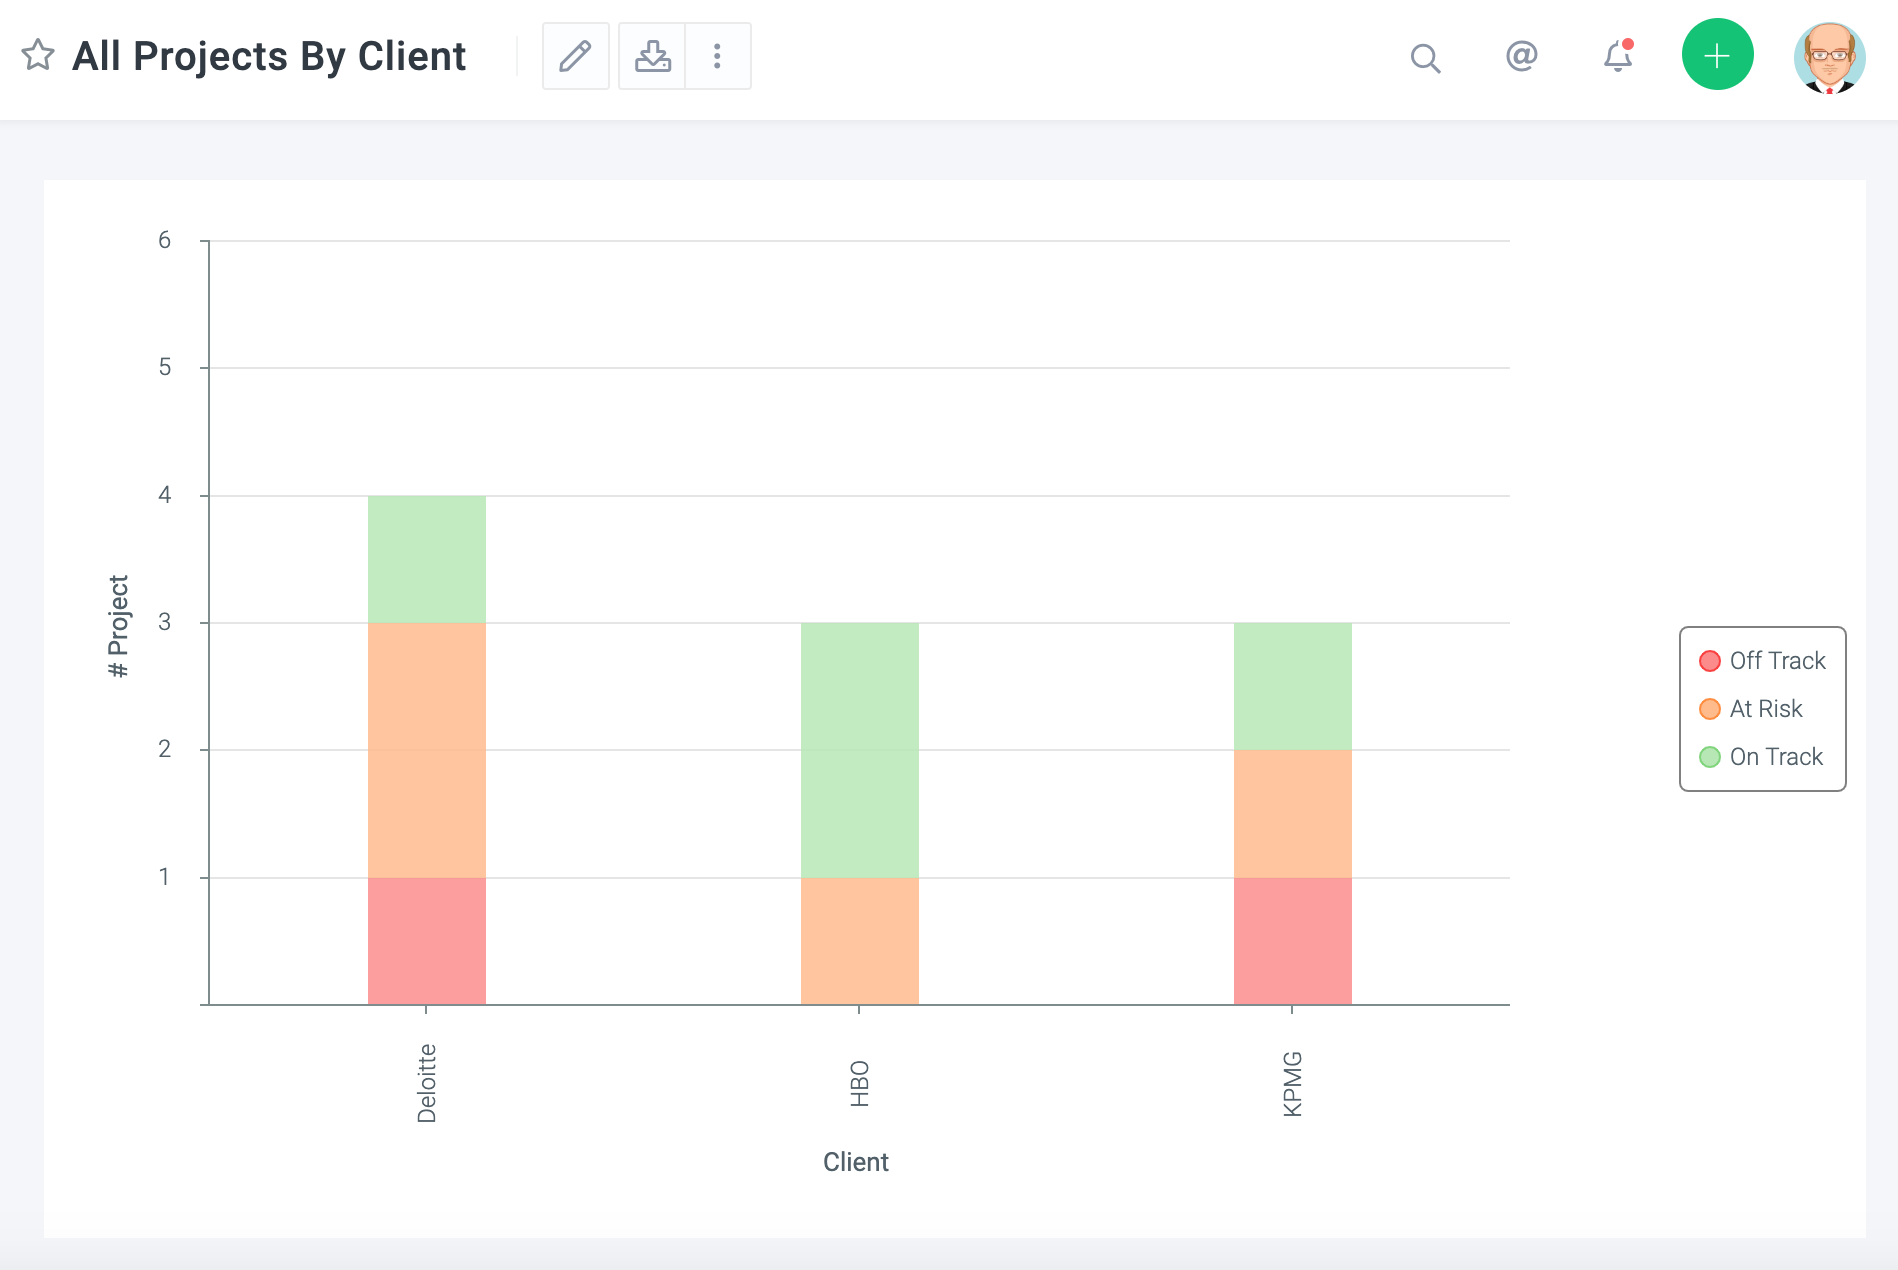
Task: Click the # Project y-axis title
Action: pos(118,627)
